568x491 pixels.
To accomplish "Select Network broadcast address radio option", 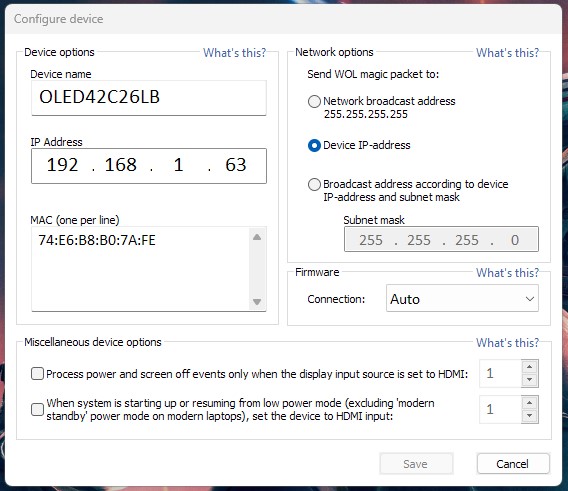I will click(314, 101).
